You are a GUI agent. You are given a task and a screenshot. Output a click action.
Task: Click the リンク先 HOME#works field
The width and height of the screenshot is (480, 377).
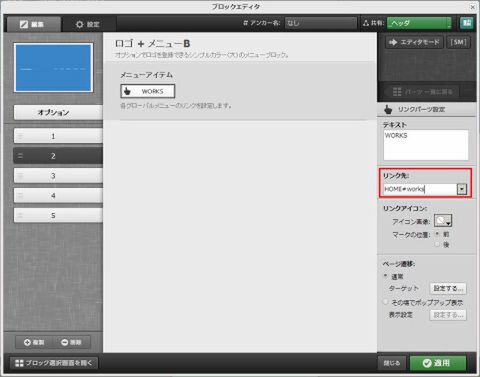coord(420,189)
